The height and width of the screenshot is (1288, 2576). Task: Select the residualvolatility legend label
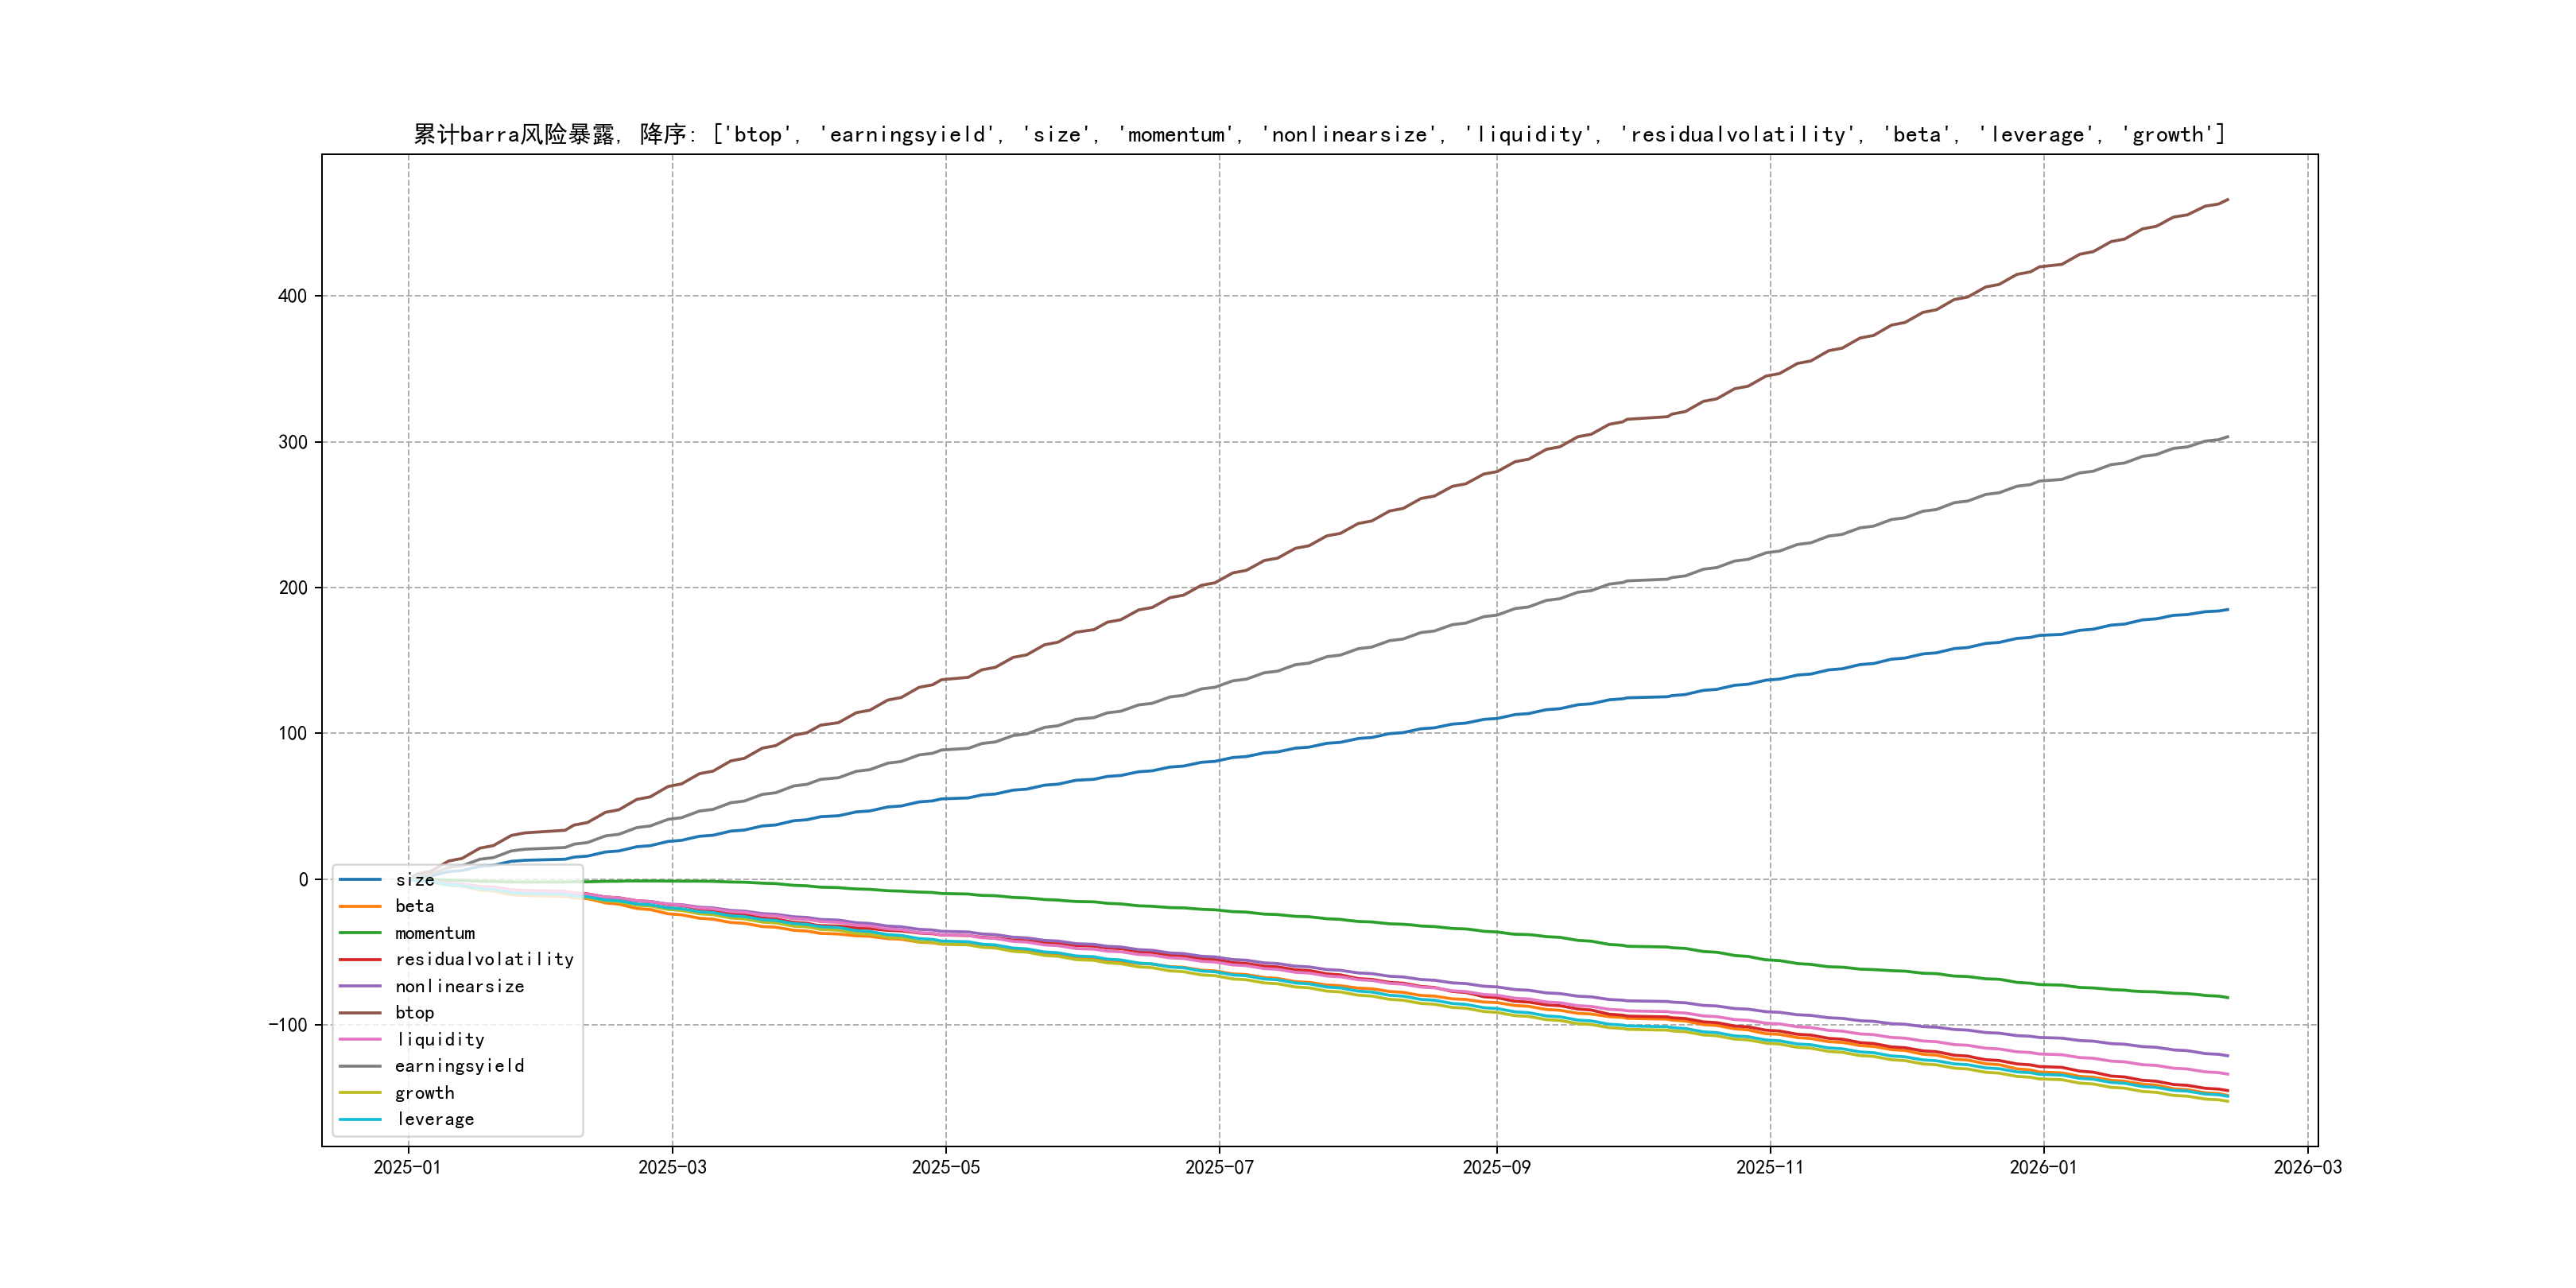pyautogui.click(x=484, y=960)
